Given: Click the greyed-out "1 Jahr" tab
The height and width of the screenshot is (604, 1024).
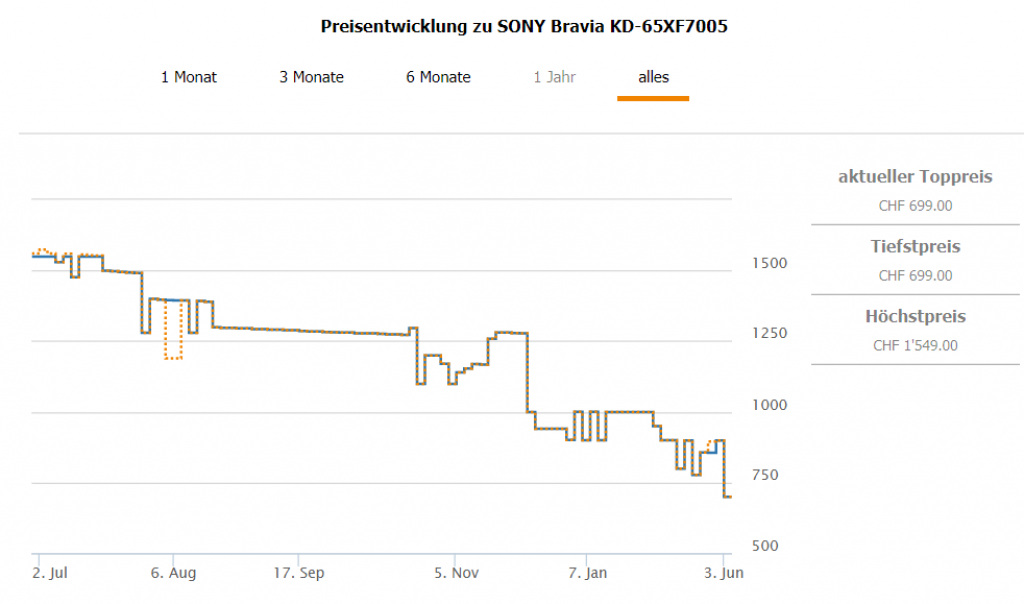Looking at the screenshot, I should pyautogui.click(x=554, y=77).
